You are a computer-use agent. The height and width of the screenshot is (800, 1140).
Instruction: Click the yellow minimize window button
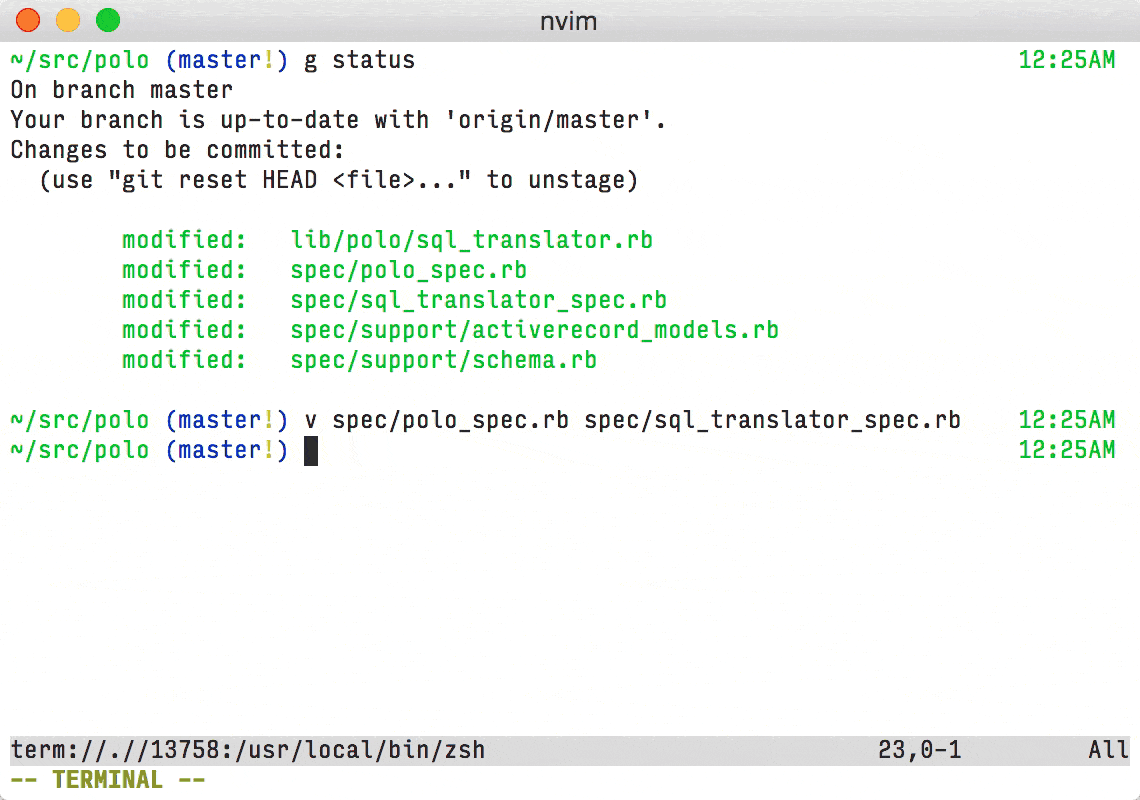click(68, 20)
